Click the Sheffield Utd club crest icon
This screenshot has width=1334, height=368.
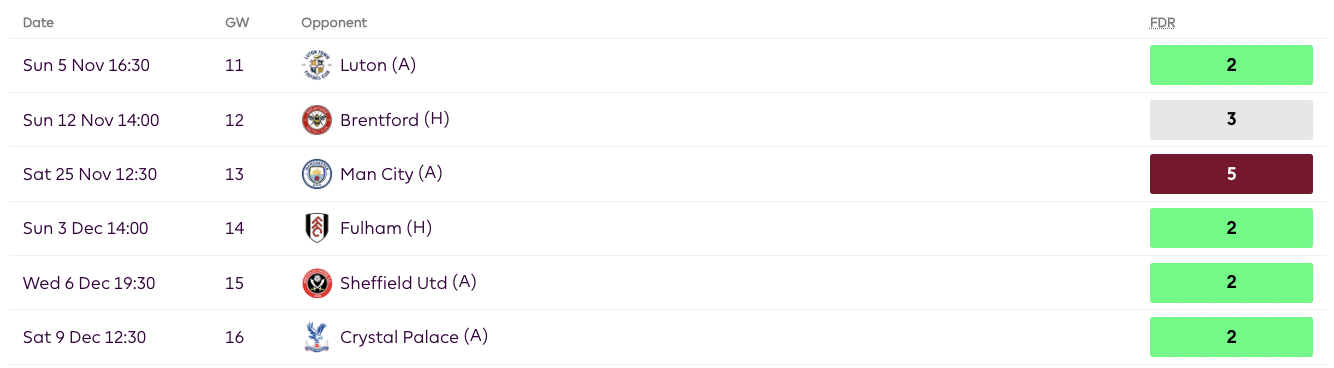(316, 283)
